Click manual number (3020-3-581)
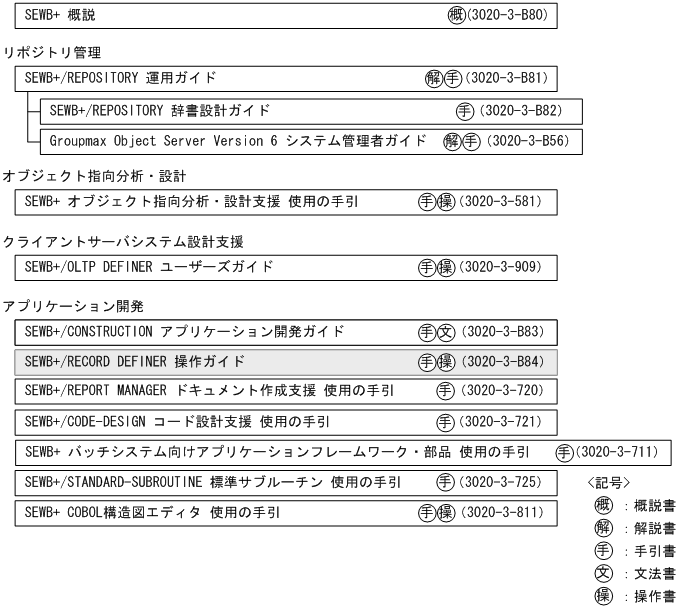 [500, 202]
